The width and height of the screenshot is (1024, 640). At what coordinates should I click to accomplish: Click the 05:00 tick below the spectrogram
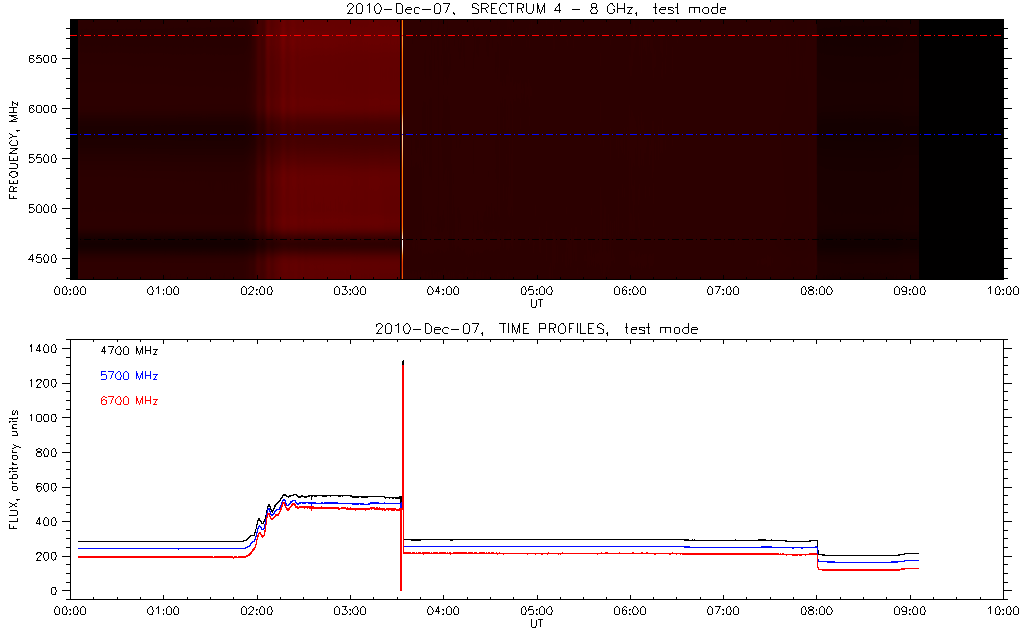coord(536,291)
